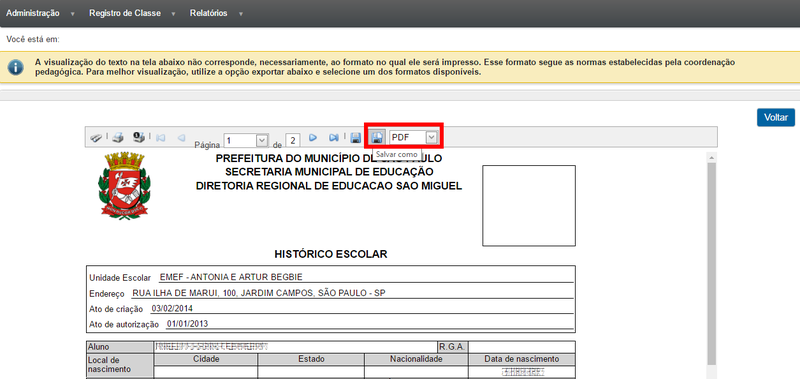Image resolution: width=800 pixels, height=379 pixels.
Task: Click the 'R.G.A.' table label
Action: click(x=452, y=347)
